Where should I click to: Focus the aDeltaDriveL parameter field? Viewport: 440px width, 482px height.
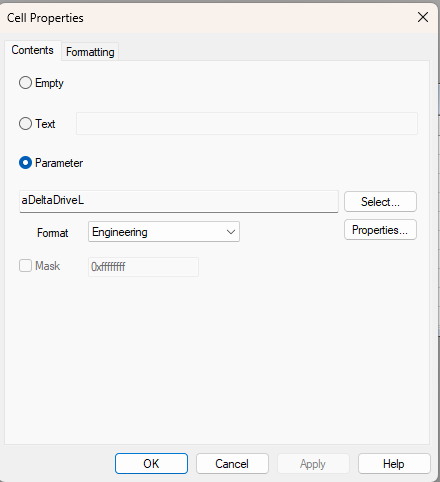(179, 201)
